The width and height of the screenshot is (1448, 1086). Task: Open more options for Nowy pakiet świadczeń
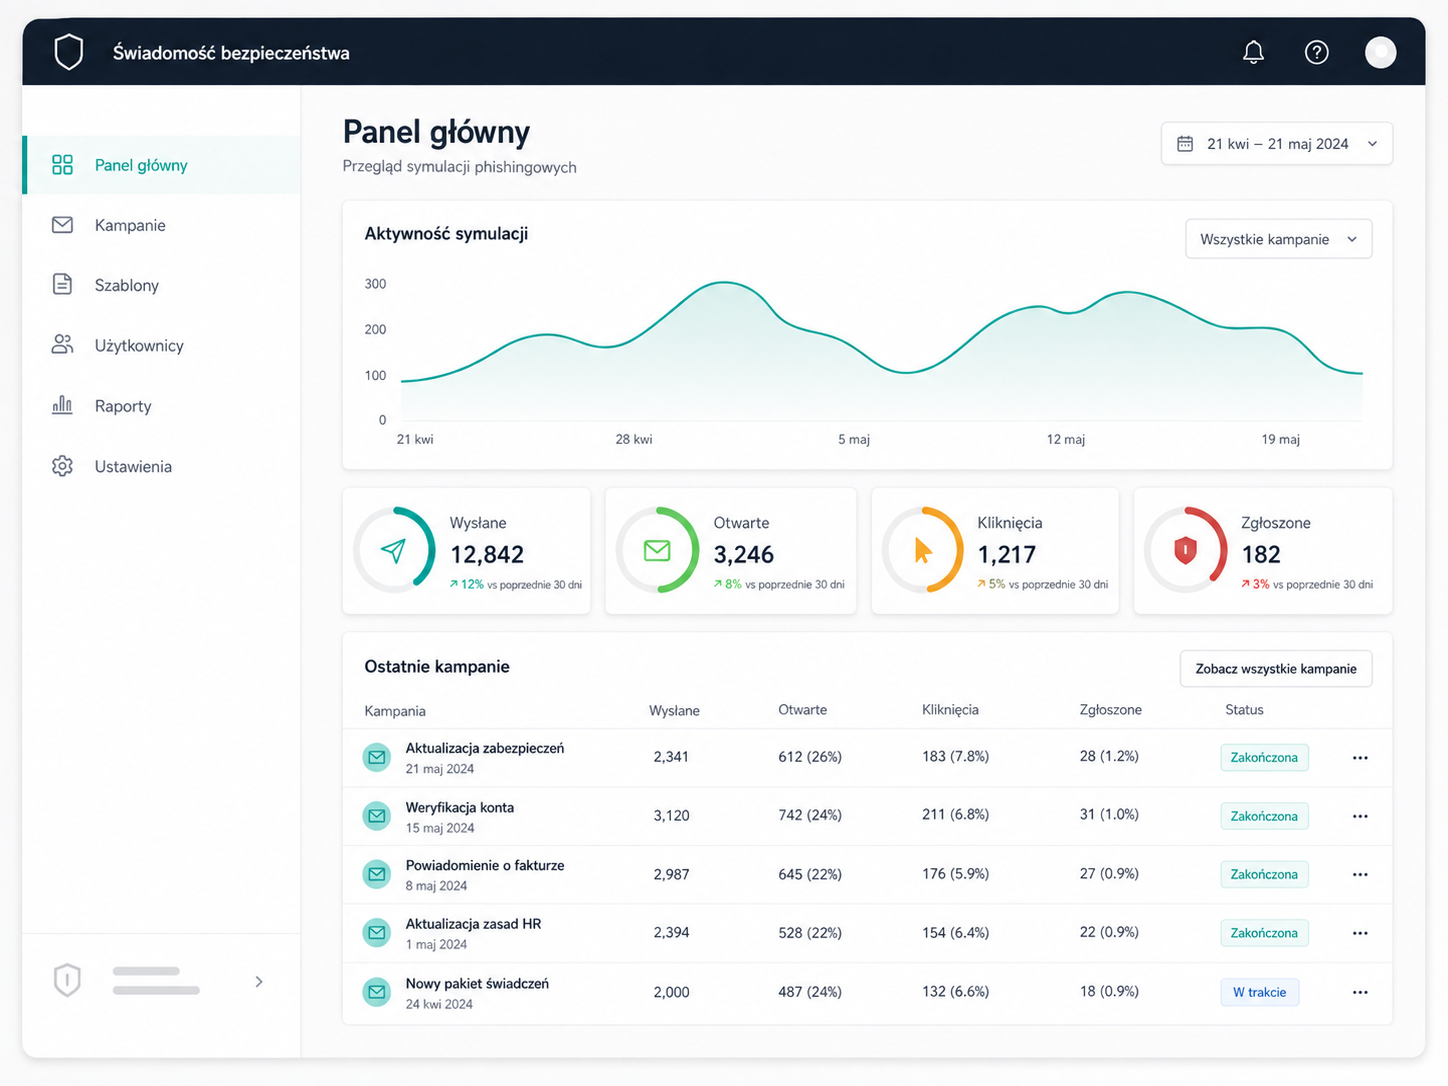click(x=1360, y=992)
